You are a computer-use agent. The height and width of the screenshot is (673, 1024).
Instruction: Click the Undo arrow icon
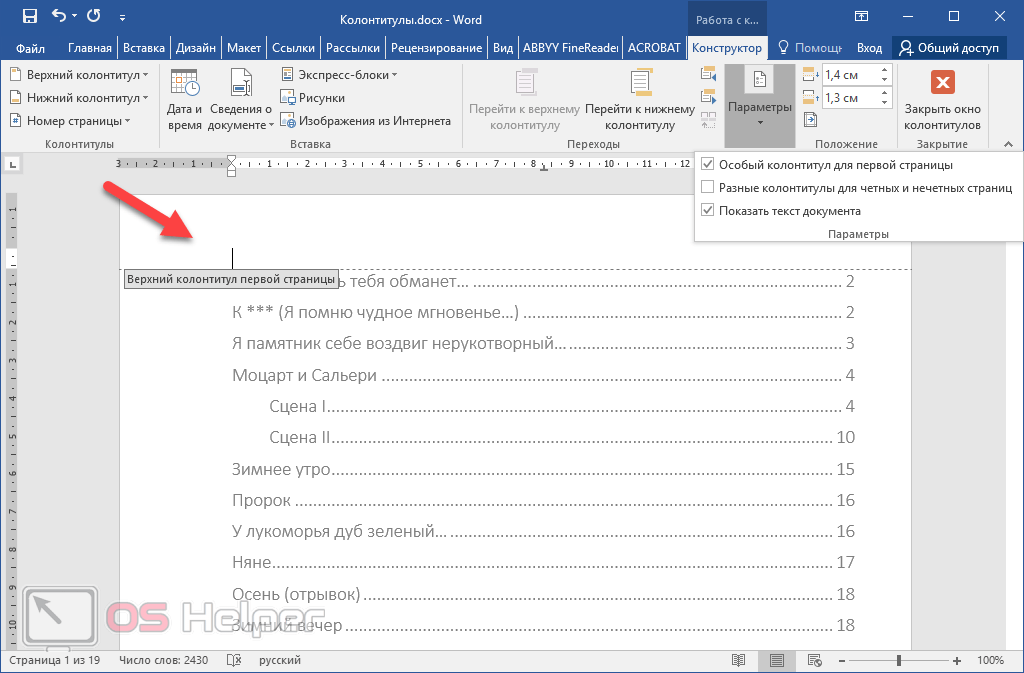tap(58, 16)
